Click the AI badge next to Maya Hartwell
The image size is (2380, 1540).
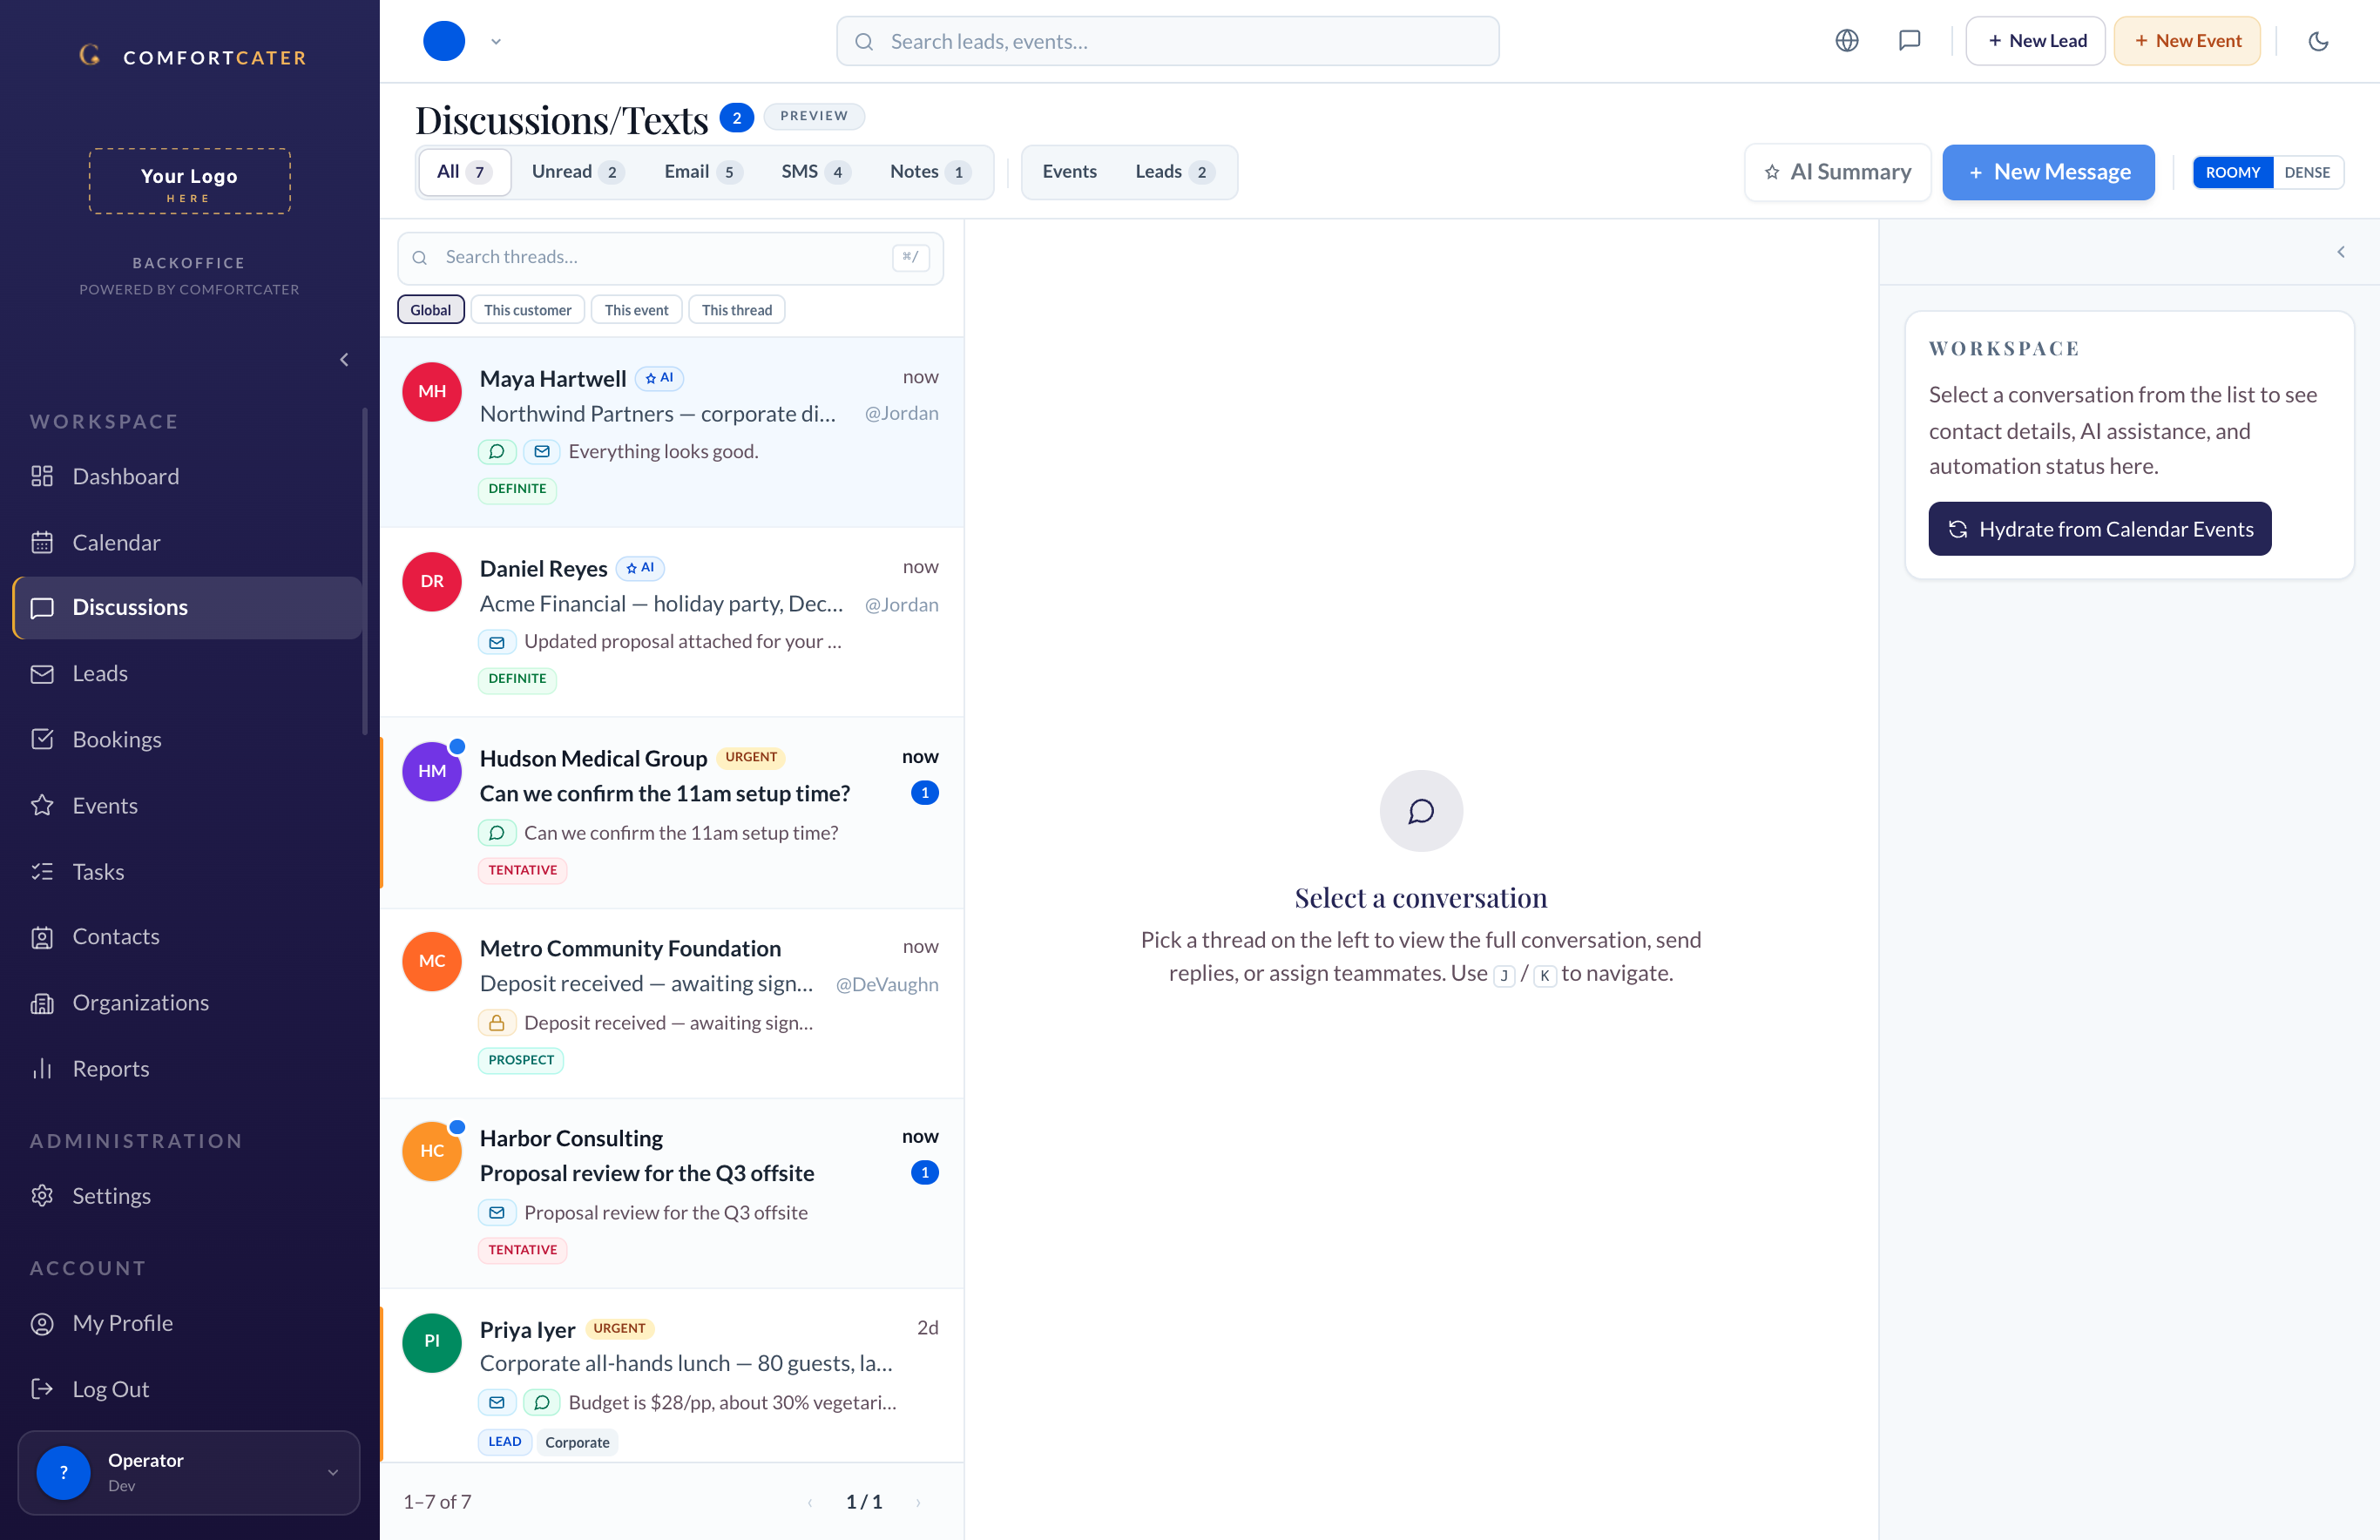click(x=659, y=378)
